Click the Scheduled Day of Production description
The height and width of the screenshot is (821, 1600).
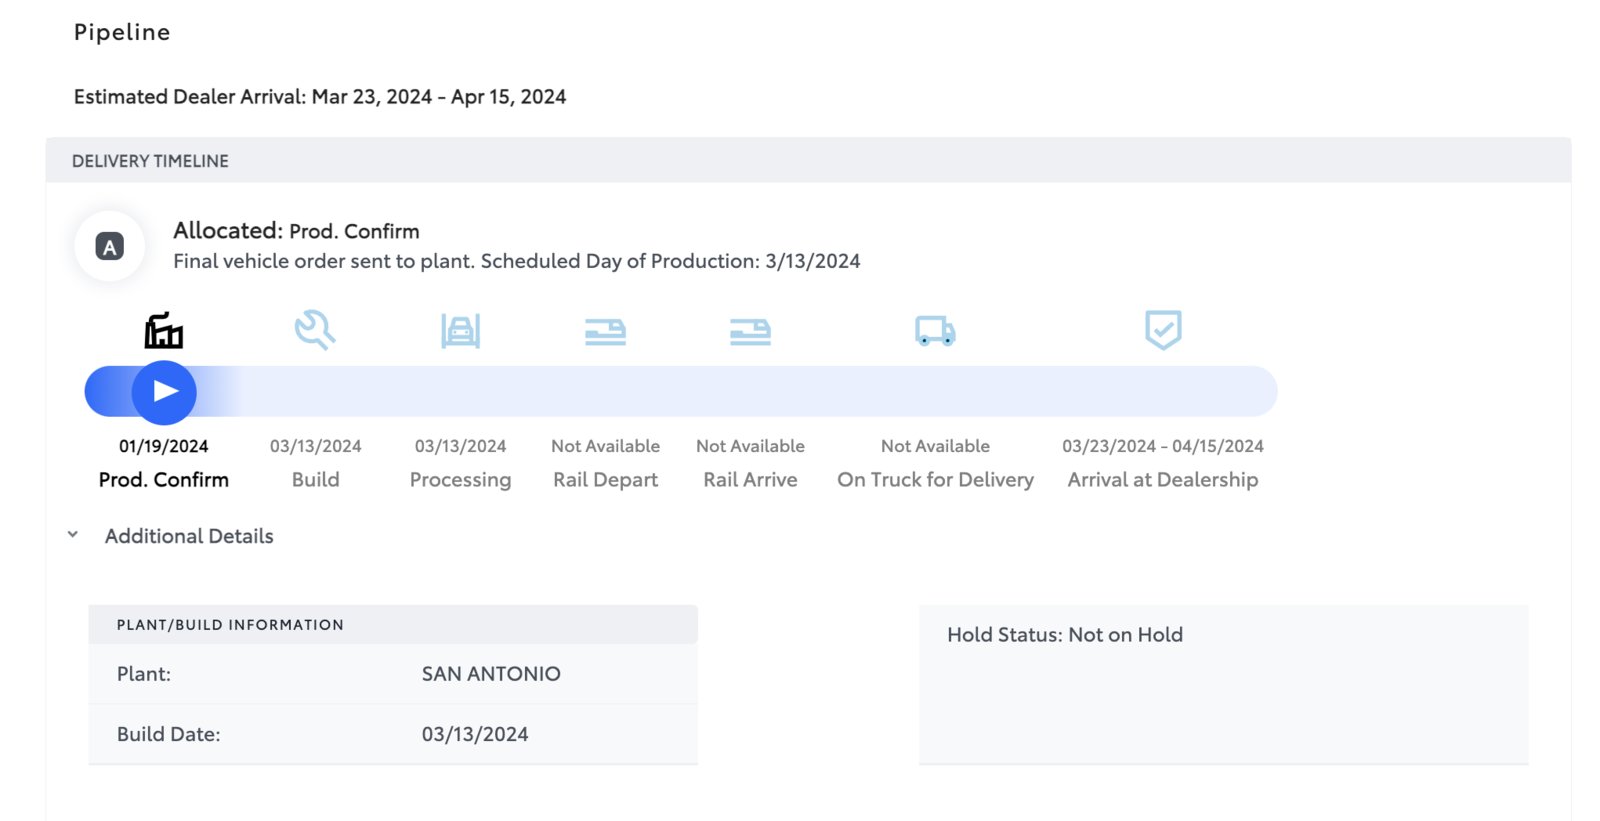coord(516,261)
